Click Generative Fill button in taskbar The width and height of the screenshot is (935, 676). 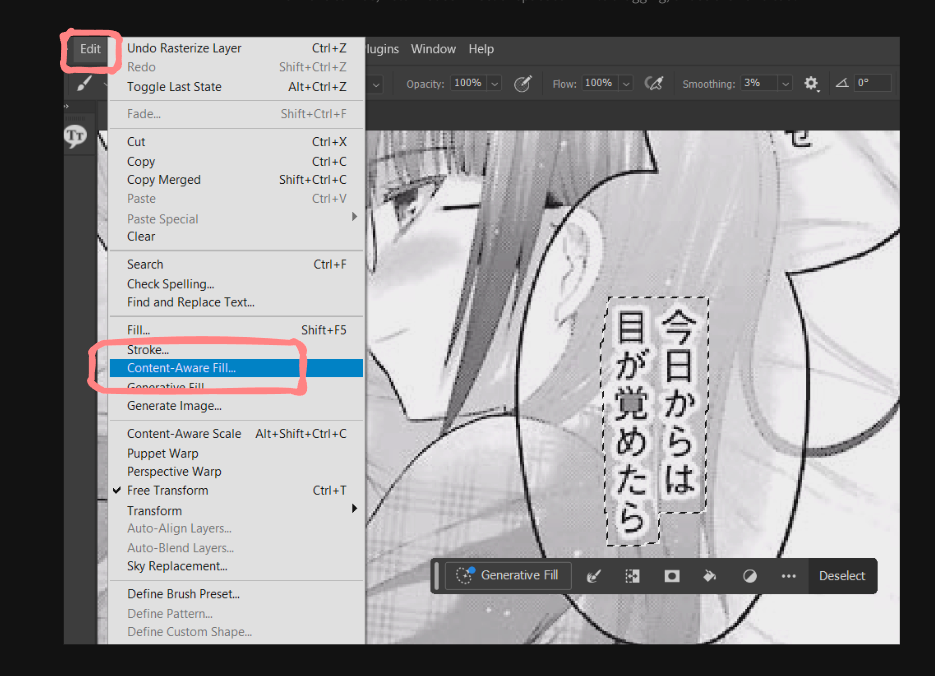point(508,575)
